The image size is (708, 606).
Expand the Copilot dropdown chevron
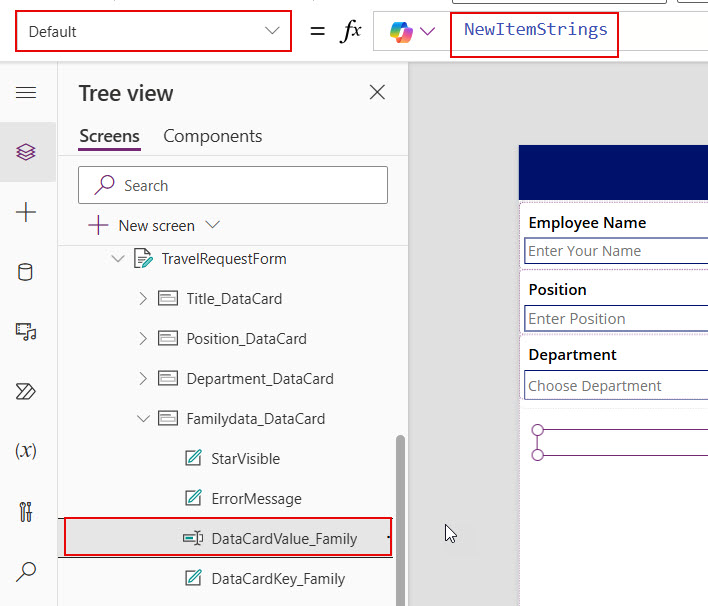click(427, 31)
